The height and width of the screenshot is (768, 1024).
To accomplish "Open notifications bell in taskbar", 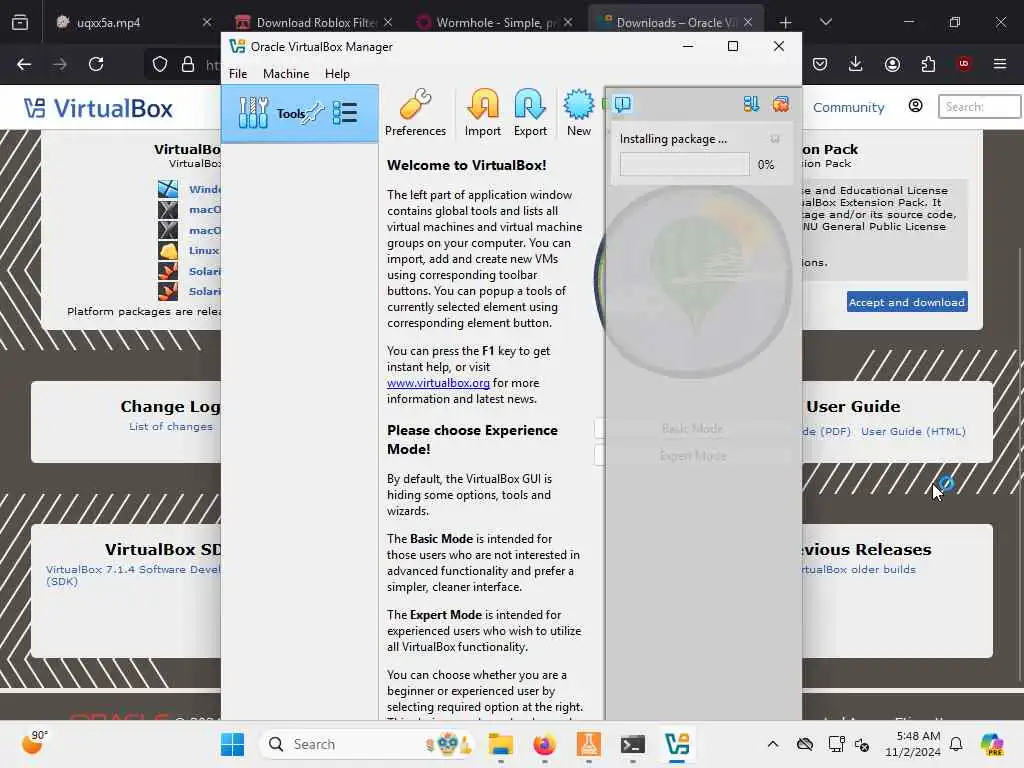I will click(x=956, y=744).
